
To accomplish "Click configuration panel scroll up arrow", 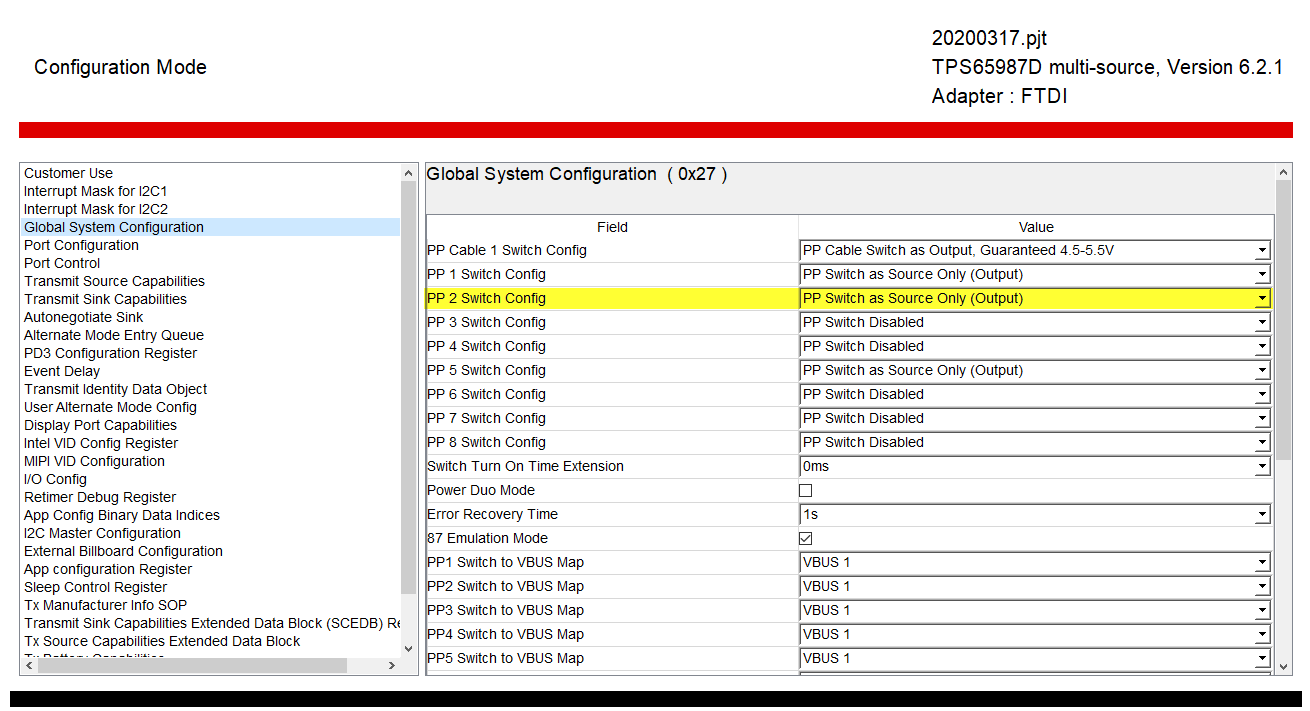I will [1284, 172].
